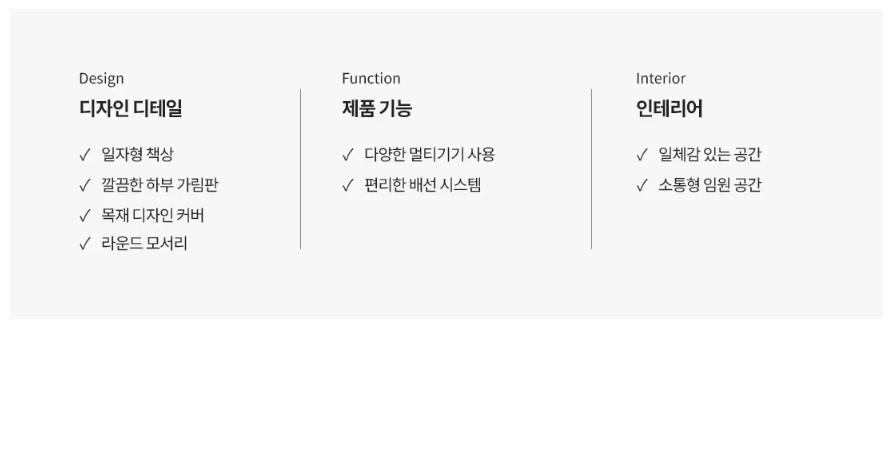Viewport: 892px width, 453px height.
Task: Select the Function label text
Action: [371, 78]
